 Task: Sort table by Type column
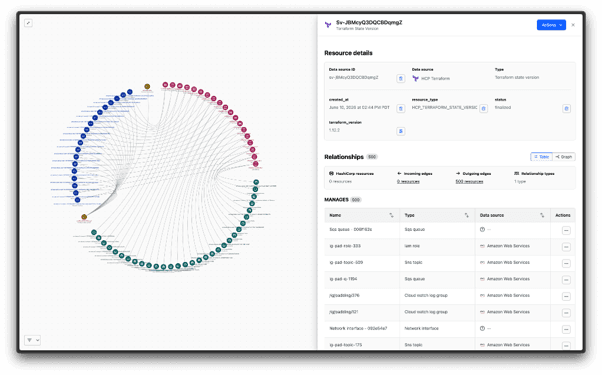click(466, 215)
